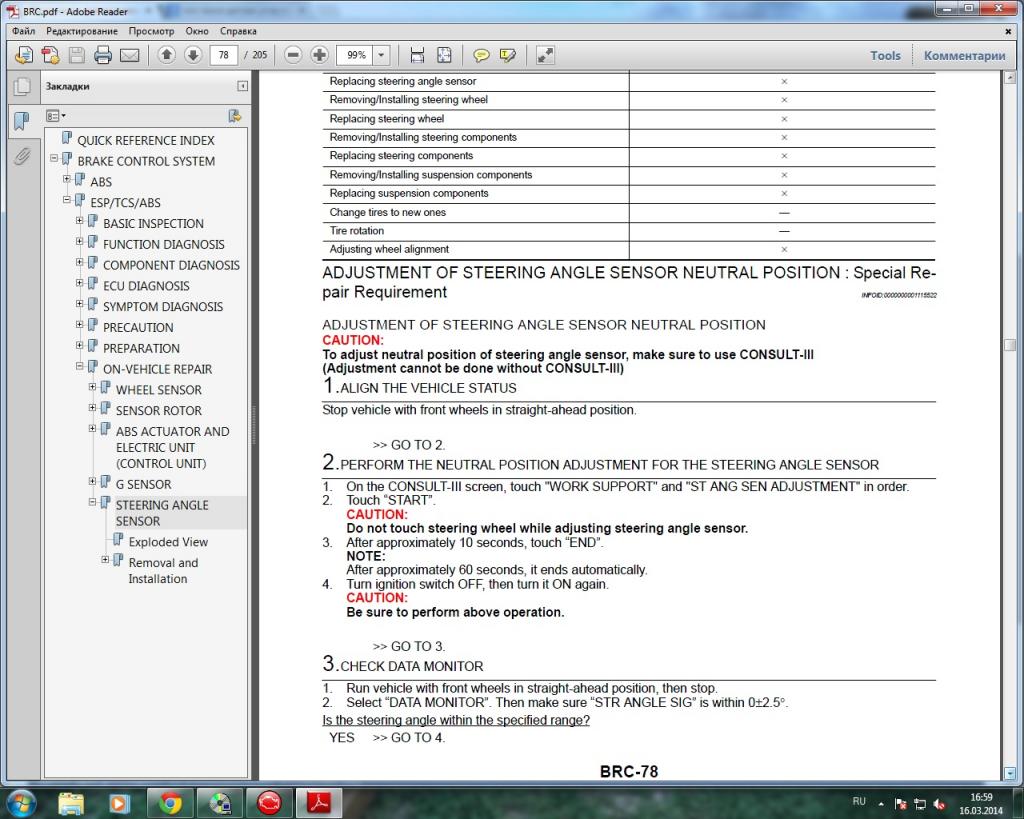Go to next page with down arrow
This screenshot has width=1024, height=819.
tap(193, 55)
